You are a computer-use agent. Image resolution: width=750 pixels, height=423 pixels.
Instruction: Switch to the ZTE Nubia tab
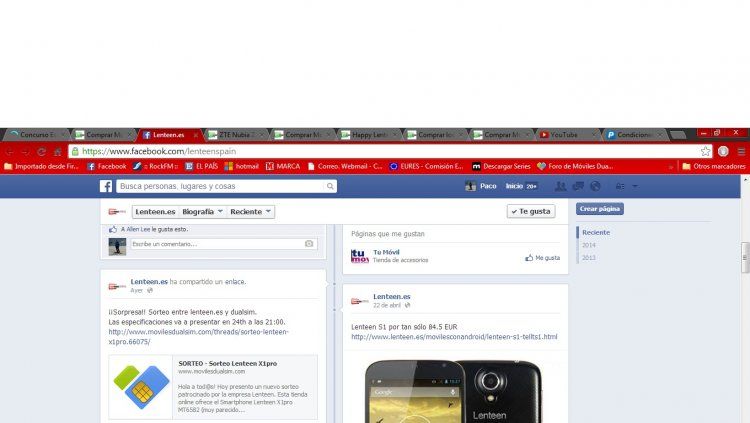point(237,135)
